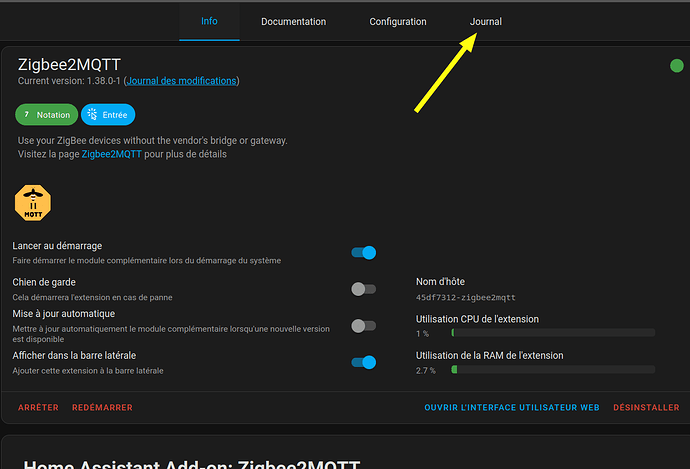690x469 pixels.
Task: Open the Journal tab
Action: pyautogui.click(x=485, y=22)
